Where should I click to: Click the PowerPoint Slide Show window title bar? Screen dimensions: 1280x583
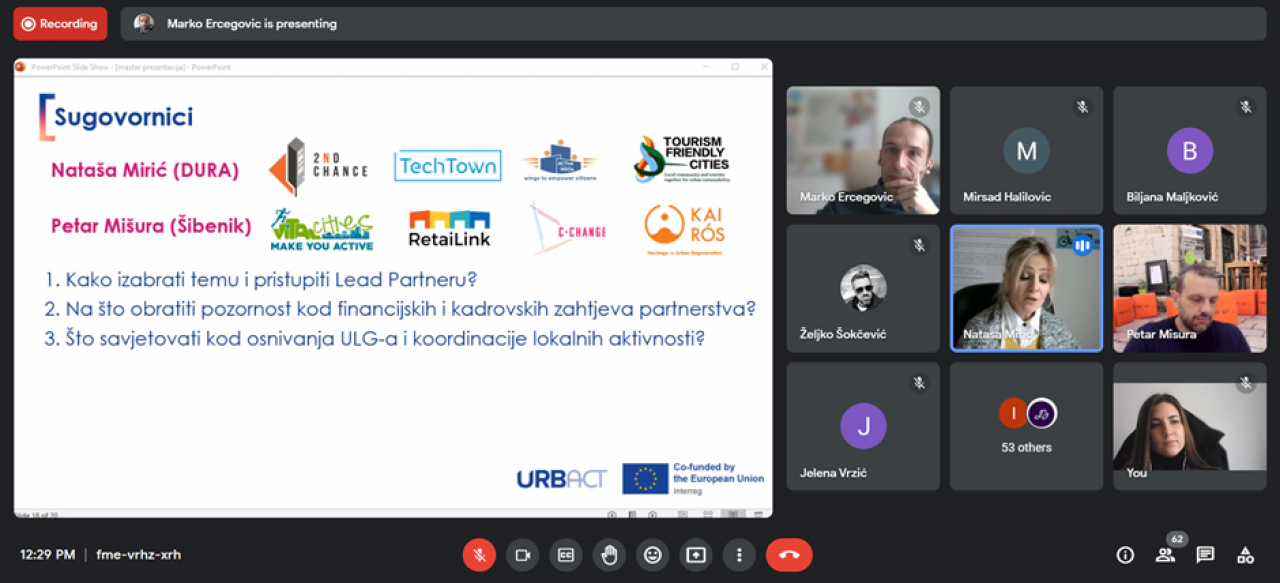tap(393, 67)
